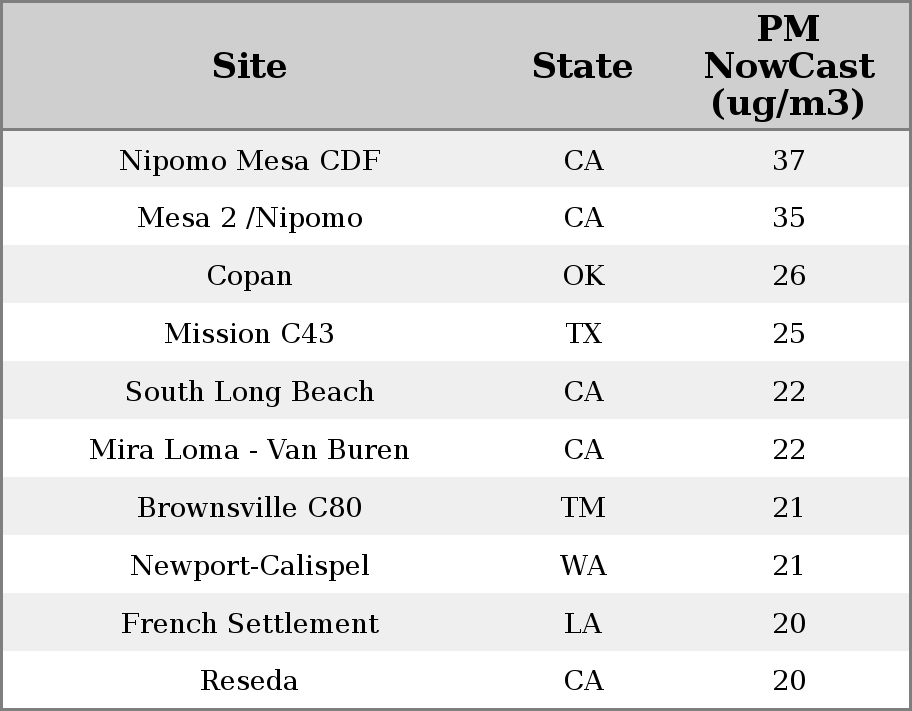The image size is (912, 711).
Task: Click the NowCast value 37
Action: (788, 161)
